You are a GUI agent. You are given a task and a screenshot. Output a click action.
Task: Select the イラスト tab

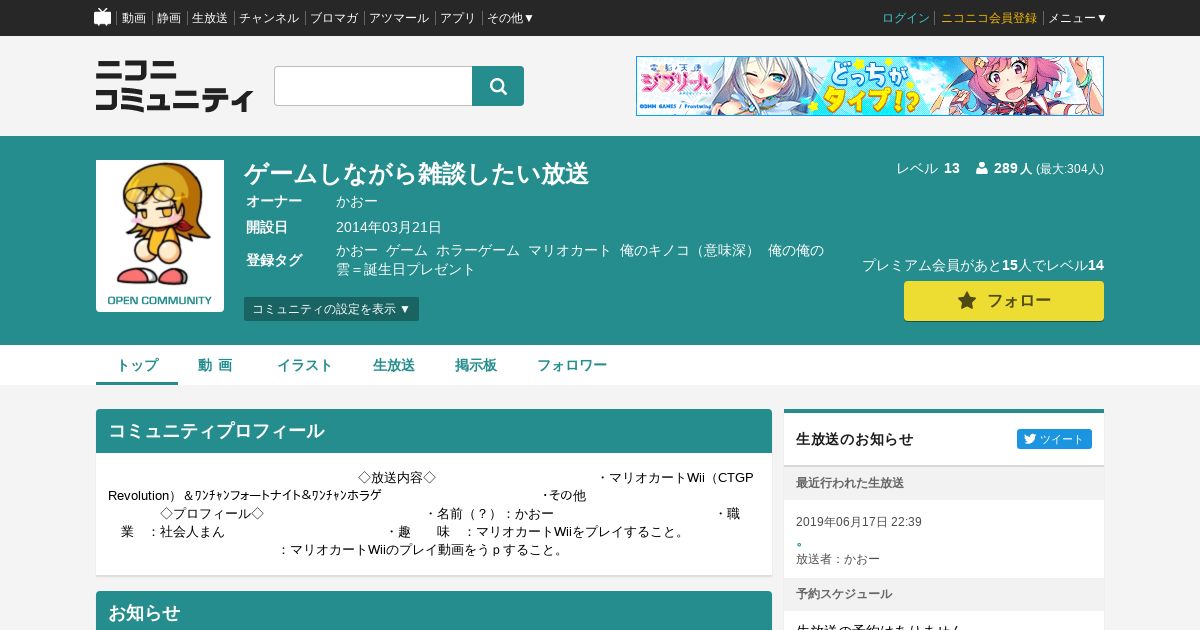305,365
